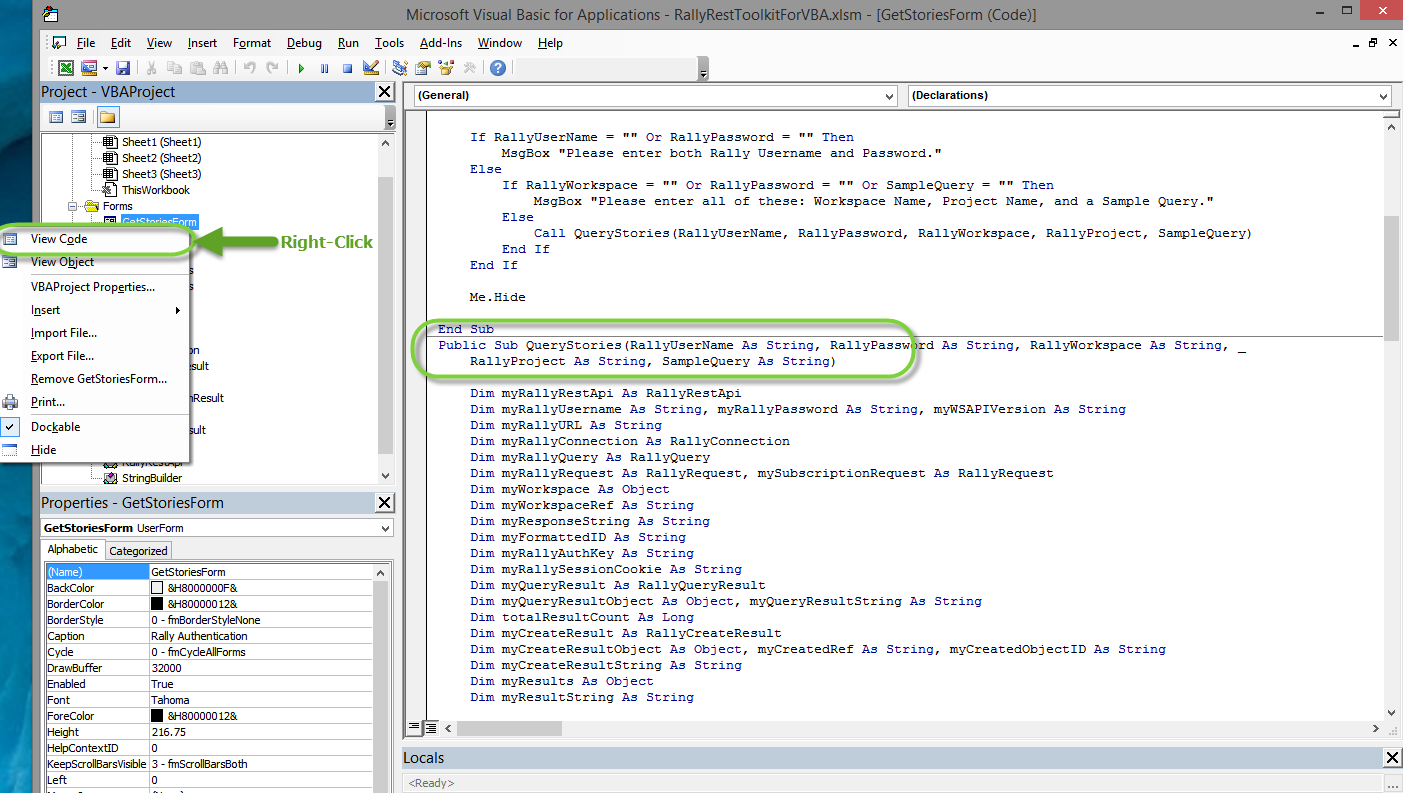Open Properties Window toolbar icon

(x=423, y=68)
